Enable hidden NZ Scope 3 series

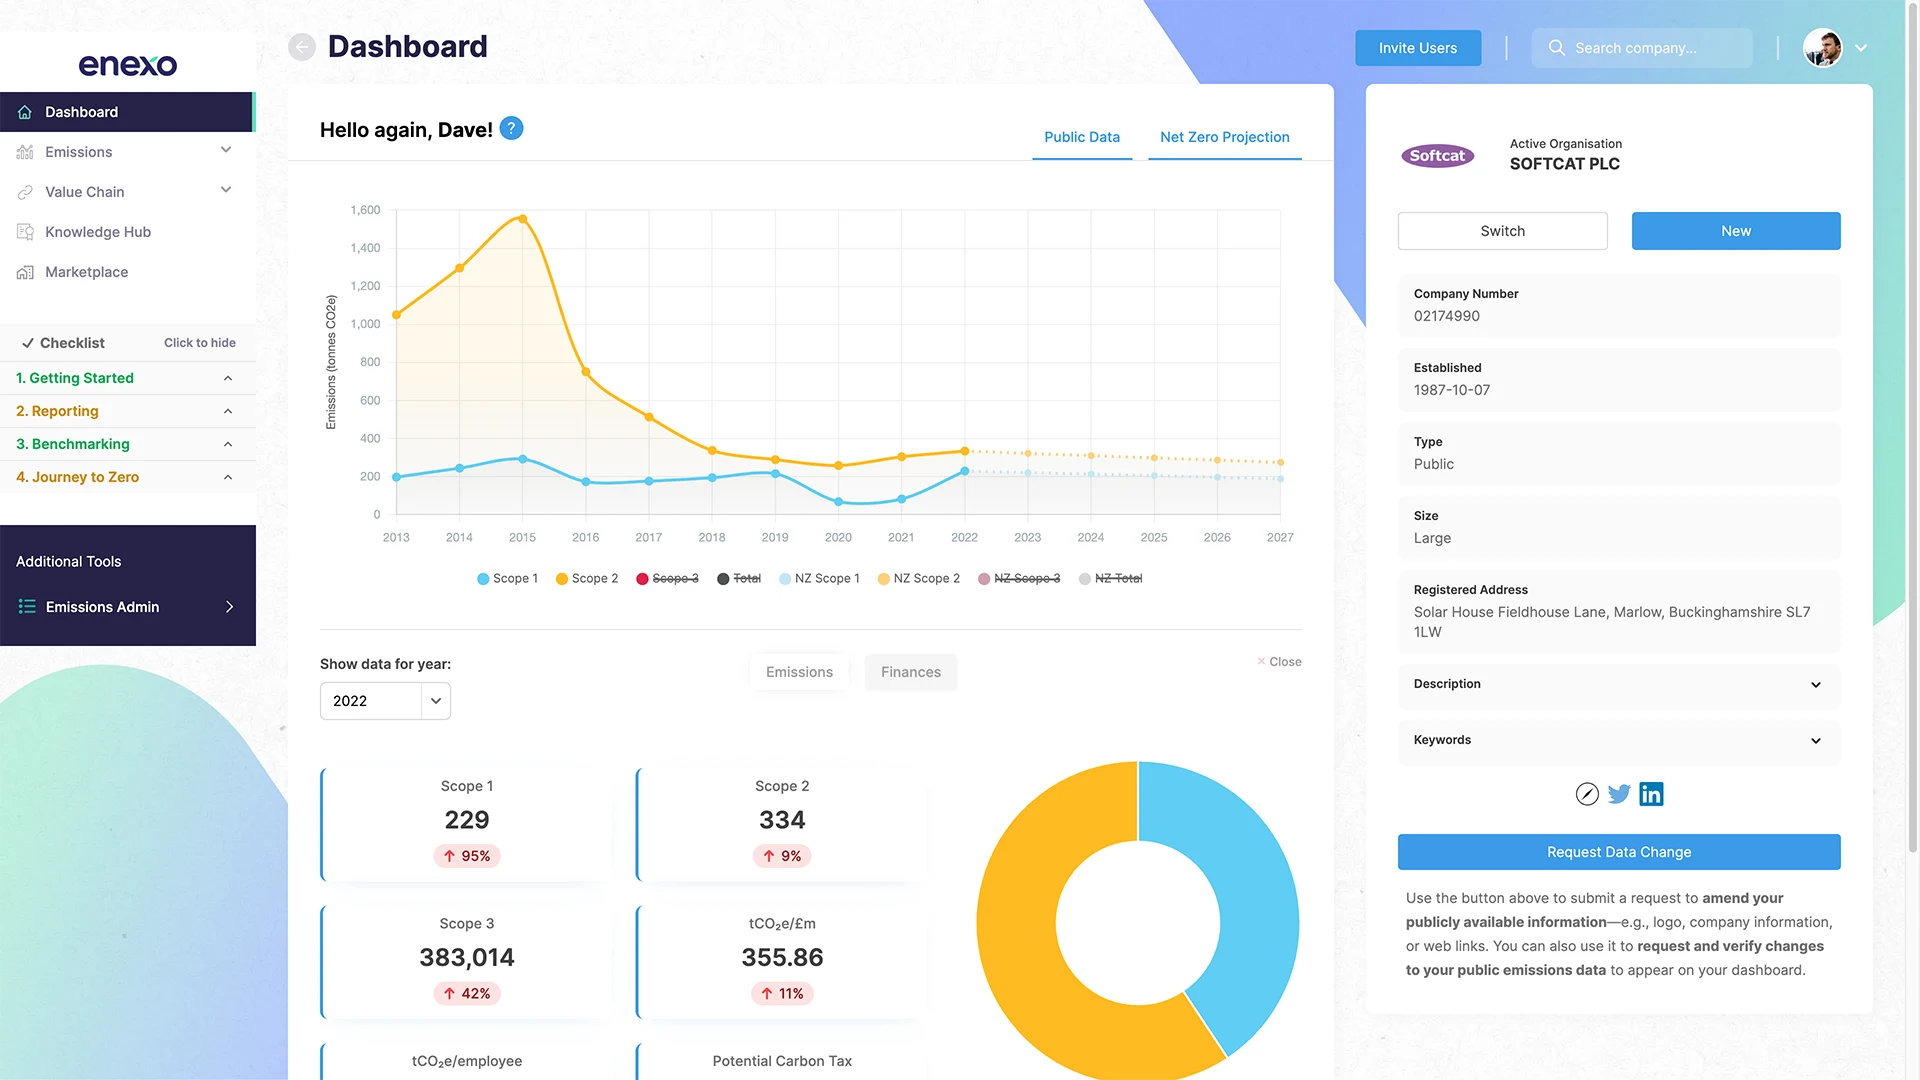1019,578
